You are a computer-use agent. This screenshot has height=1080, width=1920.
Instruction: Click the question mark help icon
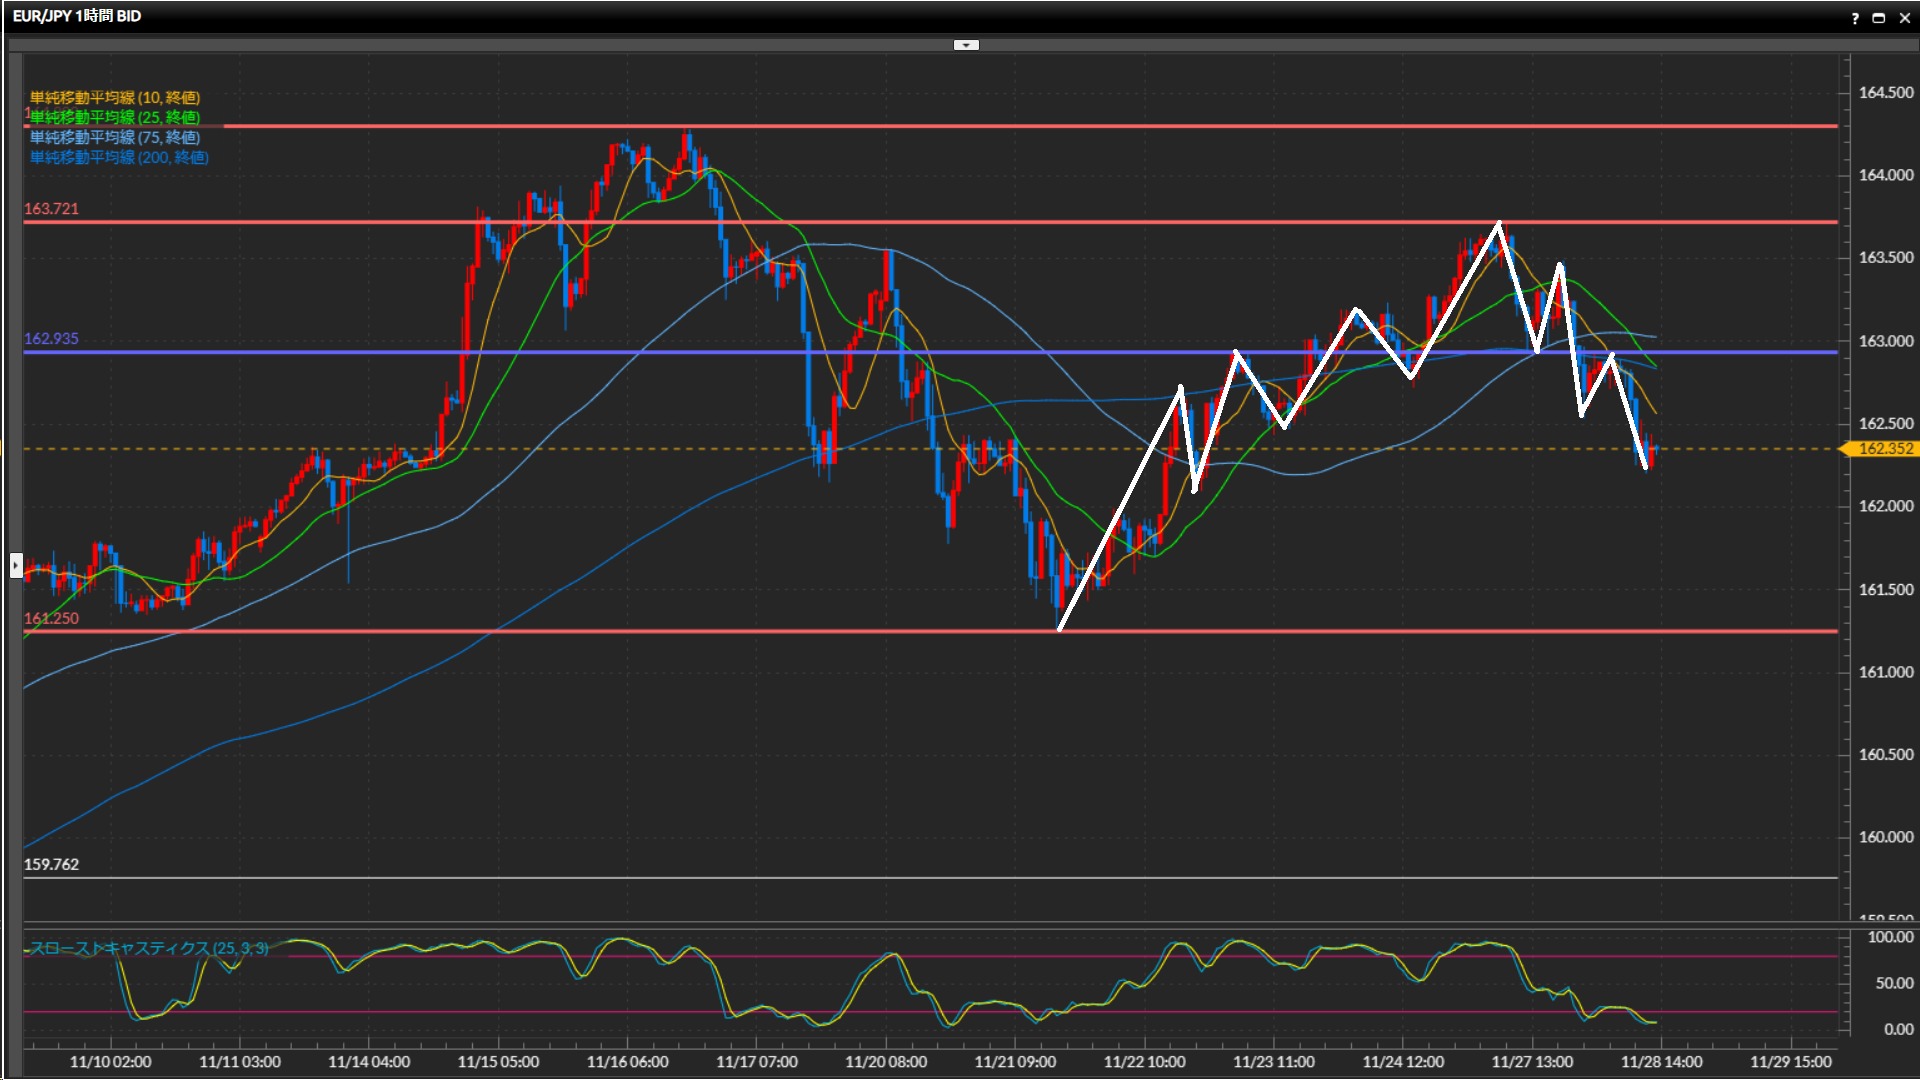1855,17
